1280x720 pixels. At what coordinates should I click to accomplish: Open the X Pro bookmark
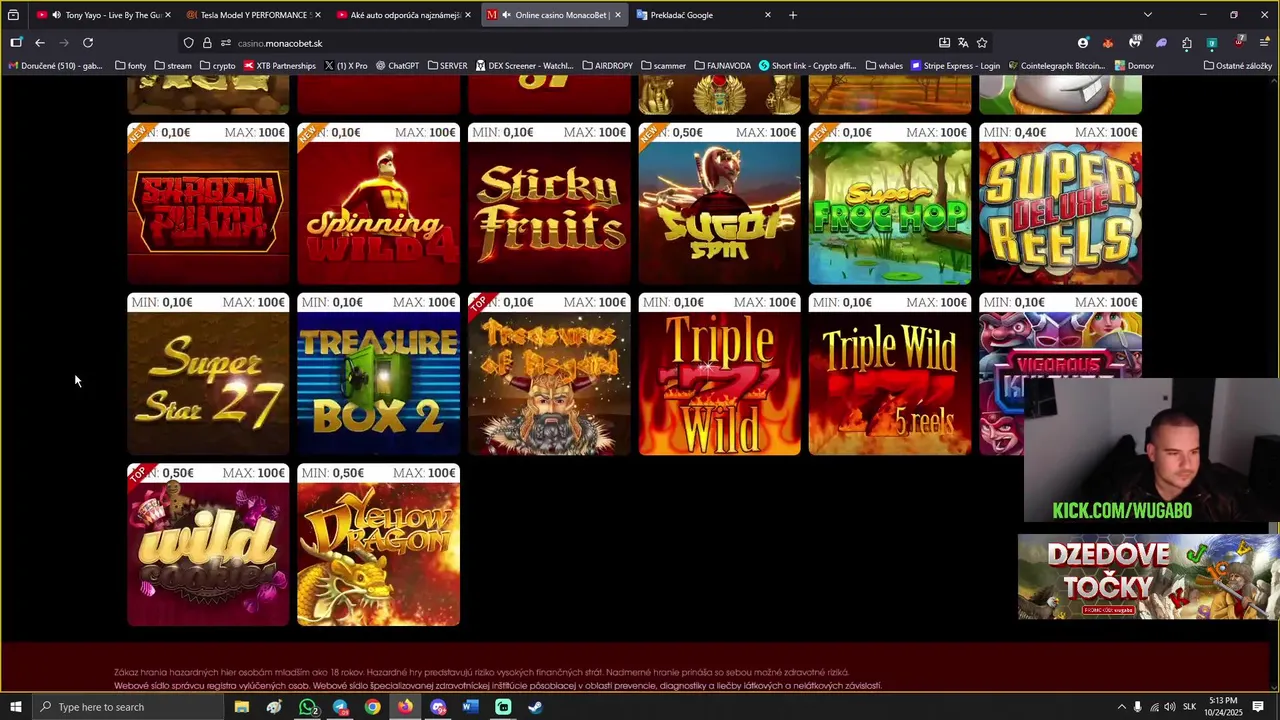[345, 66]
